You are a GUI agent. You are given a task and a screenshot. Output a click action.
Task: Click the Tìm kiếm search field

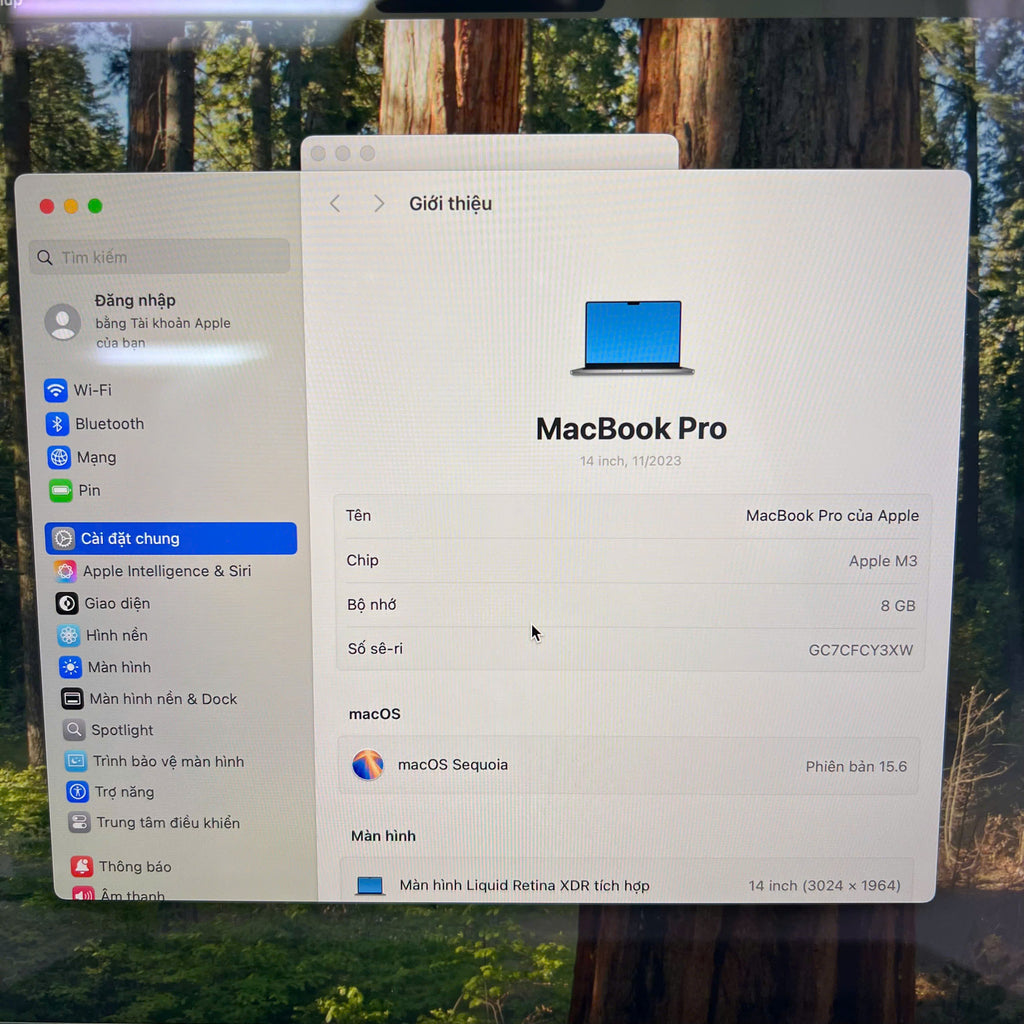point(160,257)
